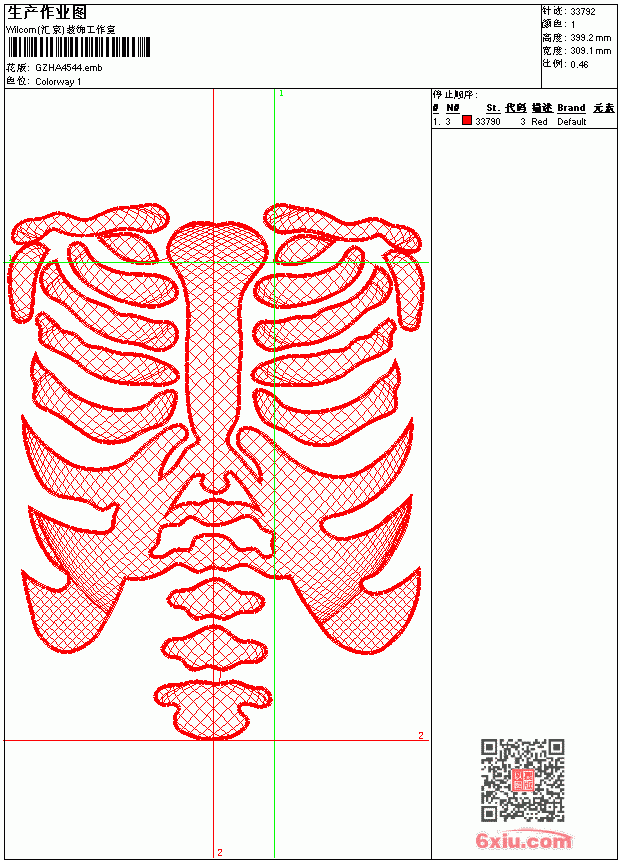
Task: Click the red marker 2 on right edge
Action: (421, 735)
